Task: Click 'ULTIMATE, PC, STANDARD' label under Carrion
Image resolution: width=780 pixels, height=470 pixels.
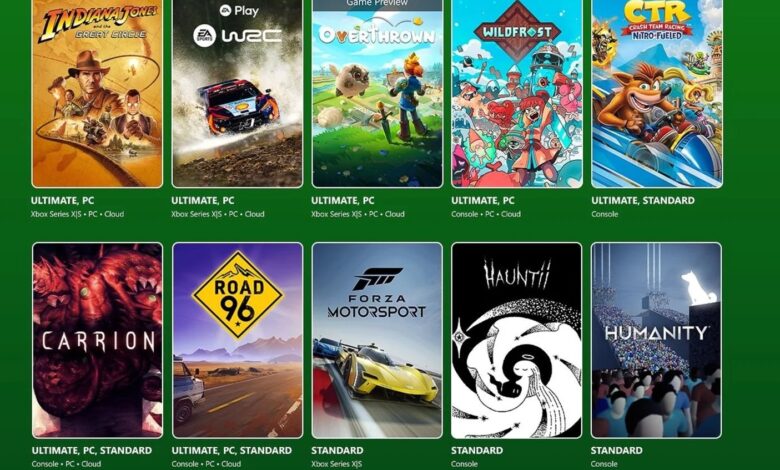Action: click(92, 451)
